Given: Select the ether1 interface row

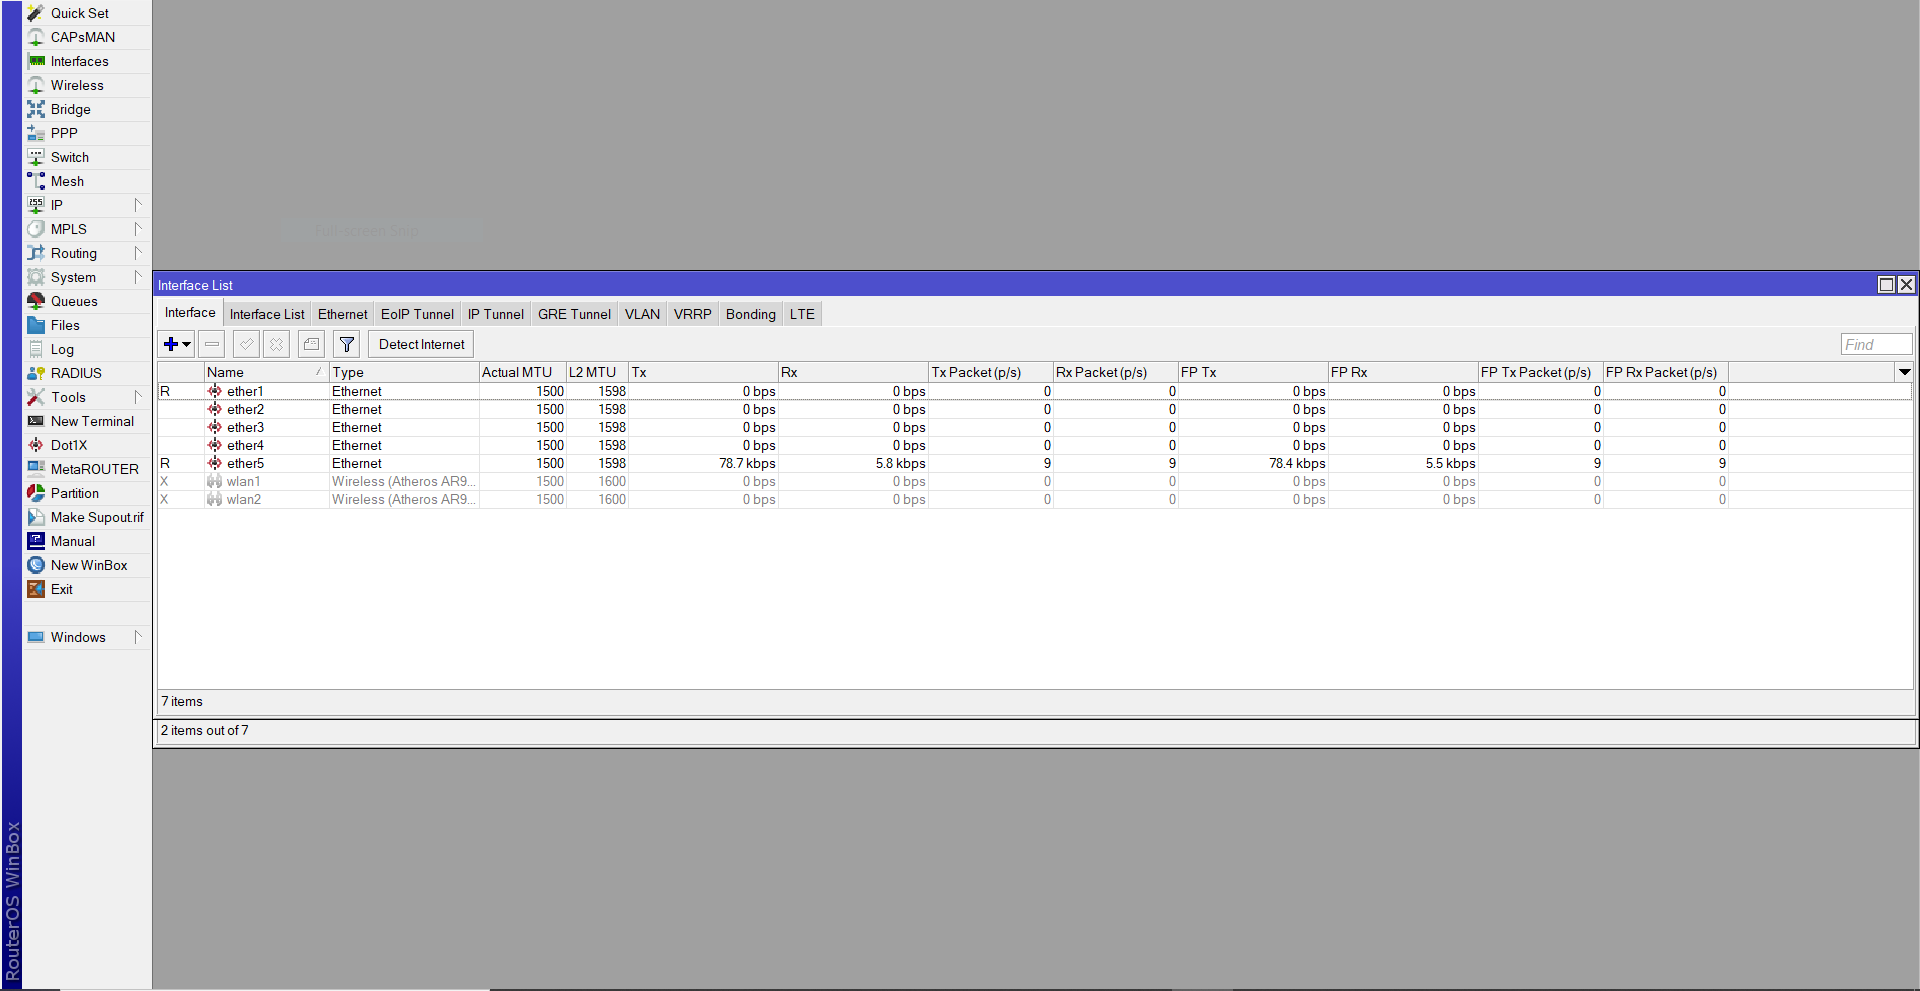Looking at the screenshot, I should 1035,391.
